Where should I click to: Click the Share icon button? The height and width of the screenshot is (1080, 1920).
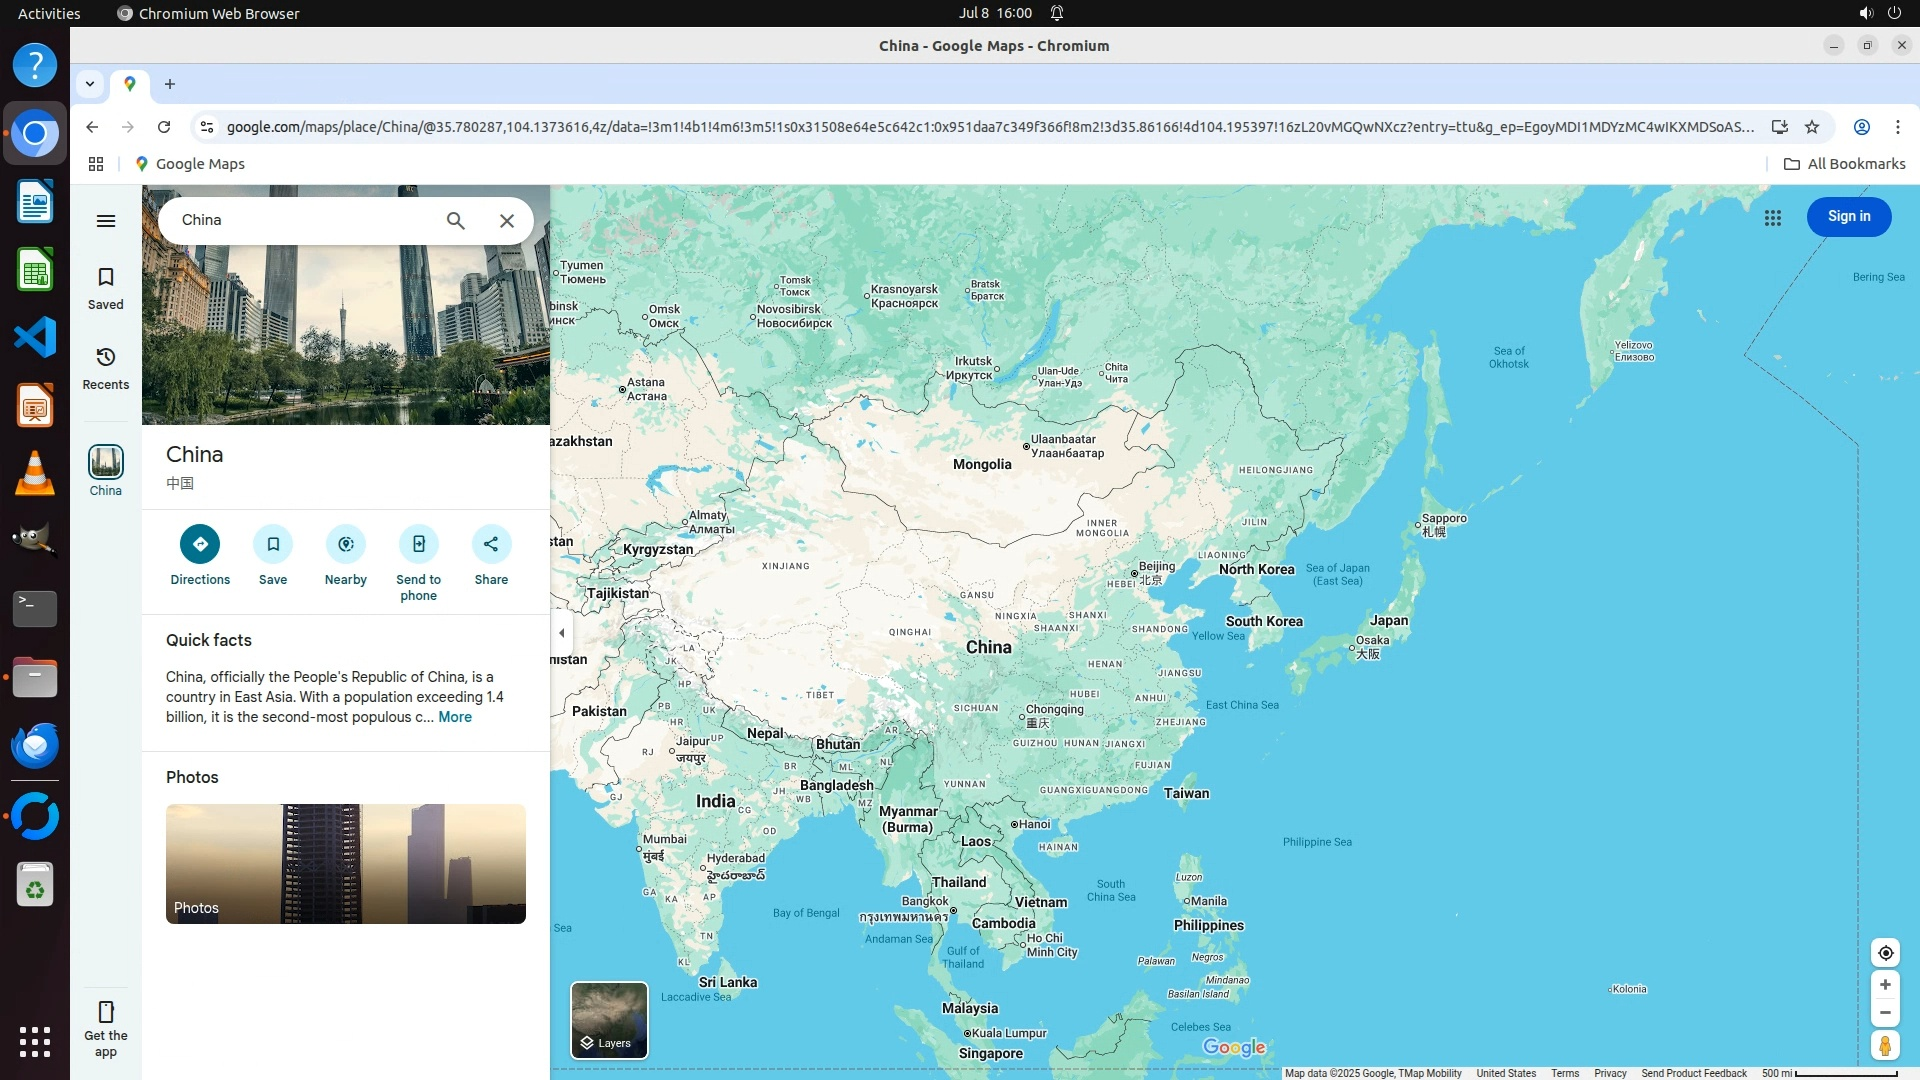(x=491, y=544)
